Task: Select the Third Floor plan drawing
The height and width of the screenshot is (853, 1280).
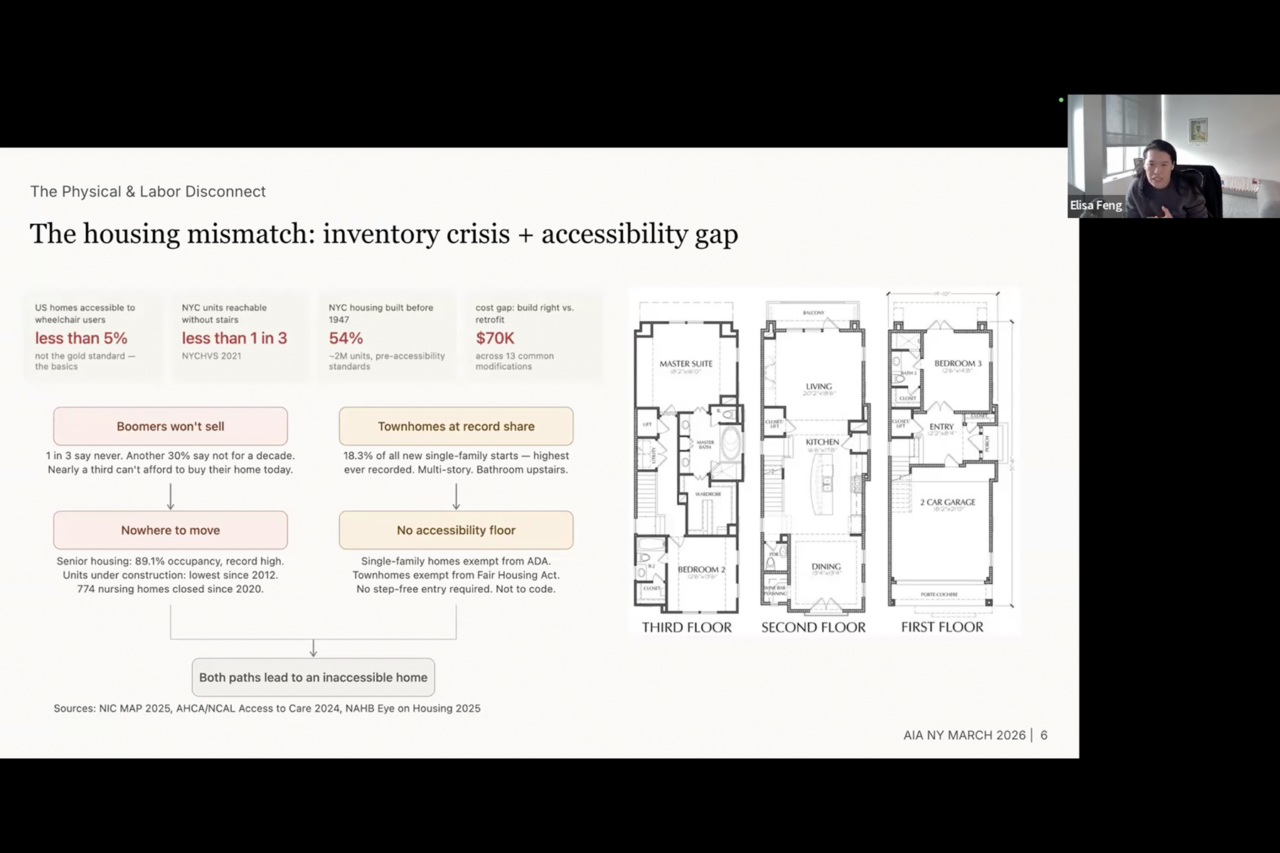Action: pyautogui.click(x=686, y=460)
